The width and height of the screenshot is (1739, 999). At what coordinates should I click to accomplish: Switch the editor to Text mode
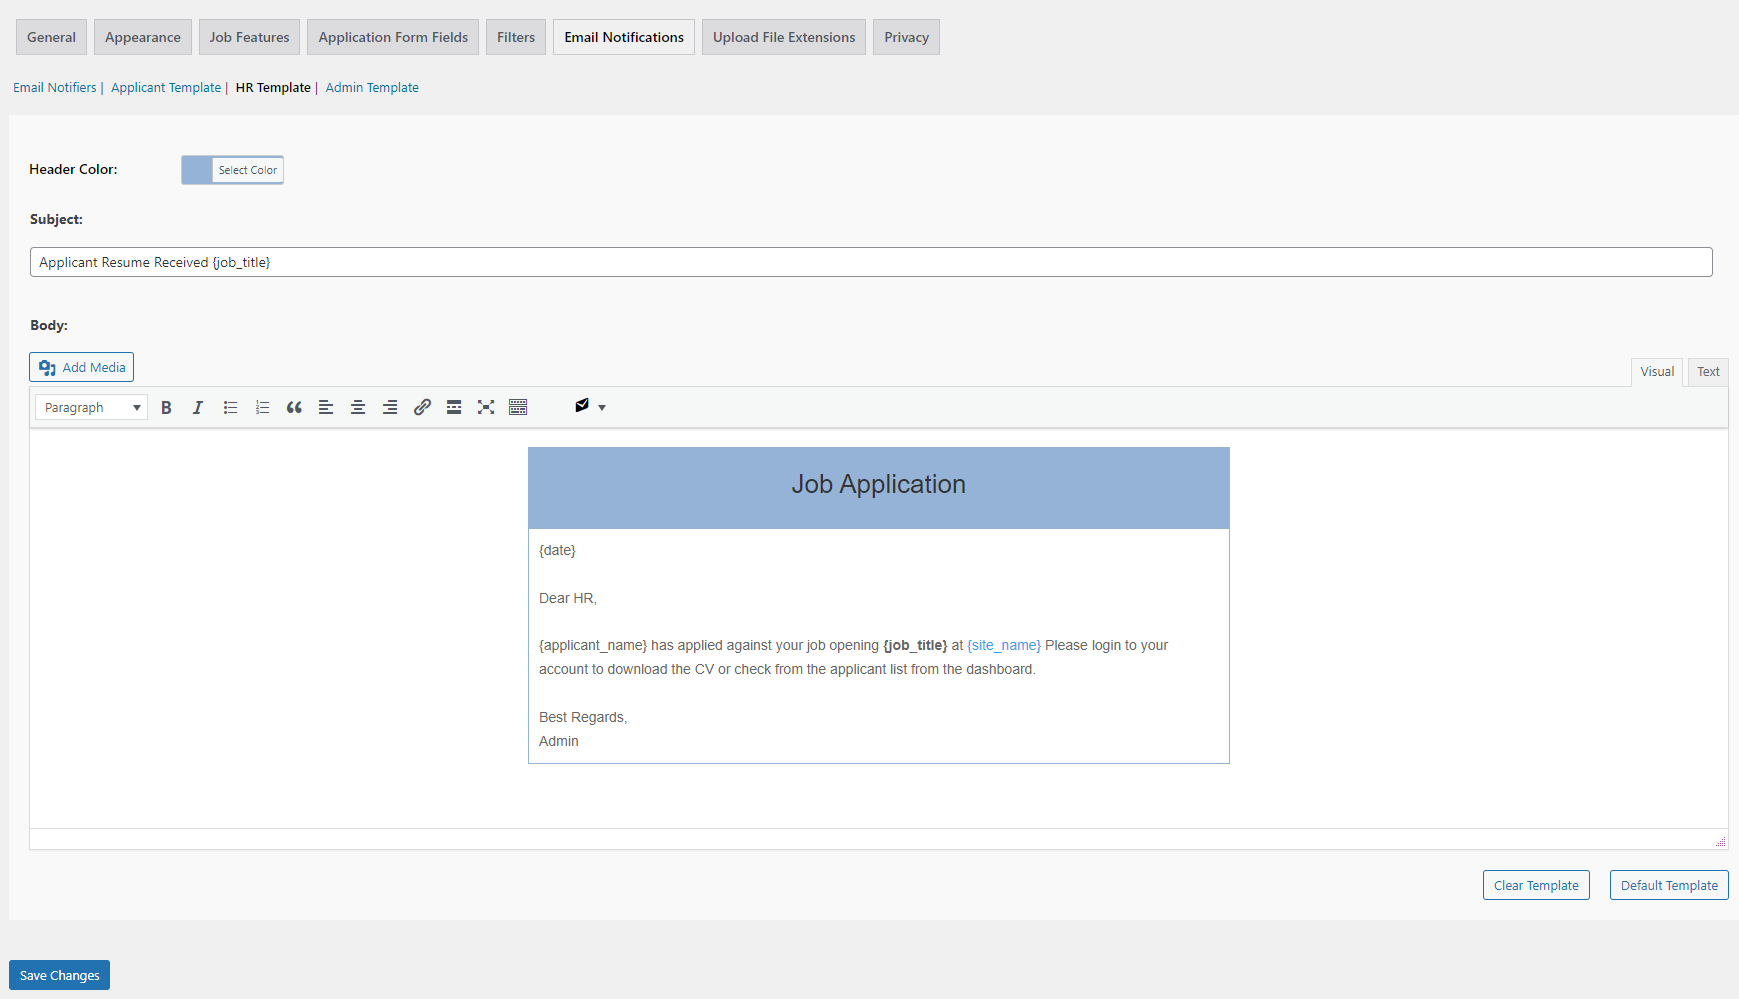click(x=1707, y=371)
